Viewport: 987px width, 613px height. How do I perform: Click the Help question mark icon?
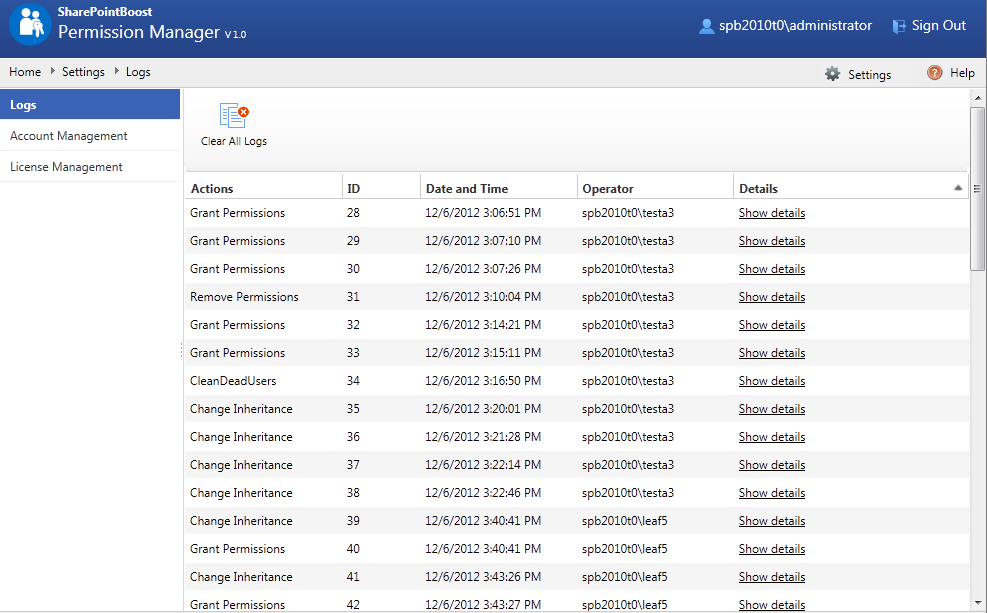coord(935,73)
